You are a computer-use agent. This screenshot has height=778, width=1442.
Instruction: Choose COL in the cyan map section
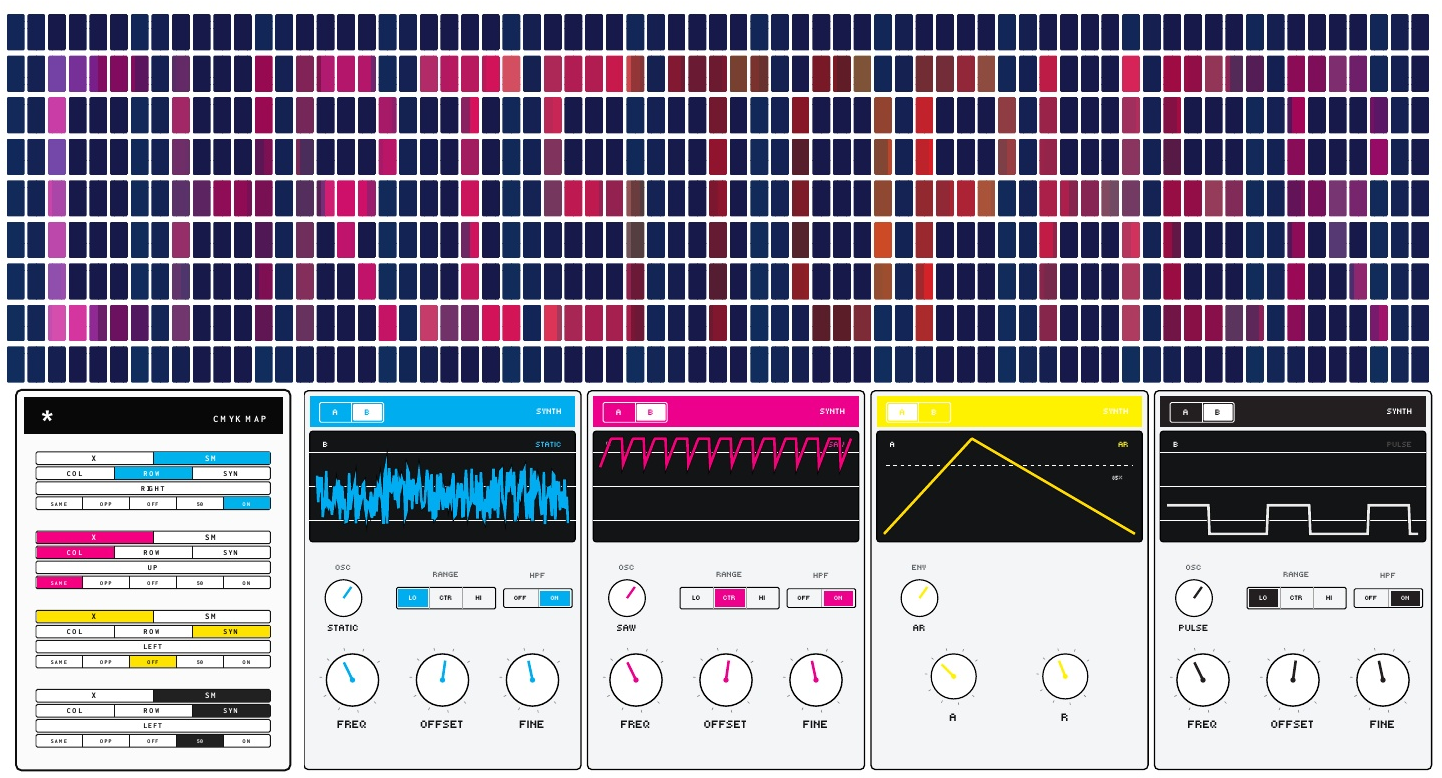[x=75, y=473]
